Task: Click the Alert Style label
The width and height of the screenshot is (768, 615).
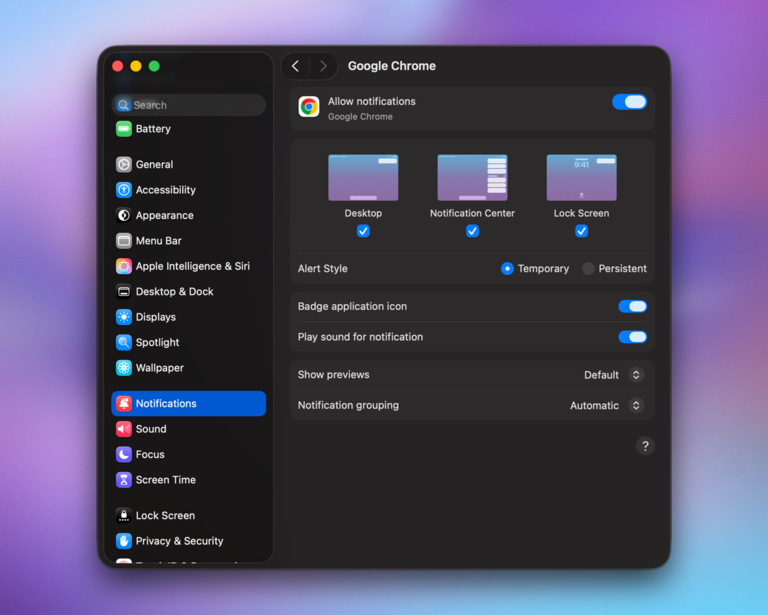Action: point(323,269)
